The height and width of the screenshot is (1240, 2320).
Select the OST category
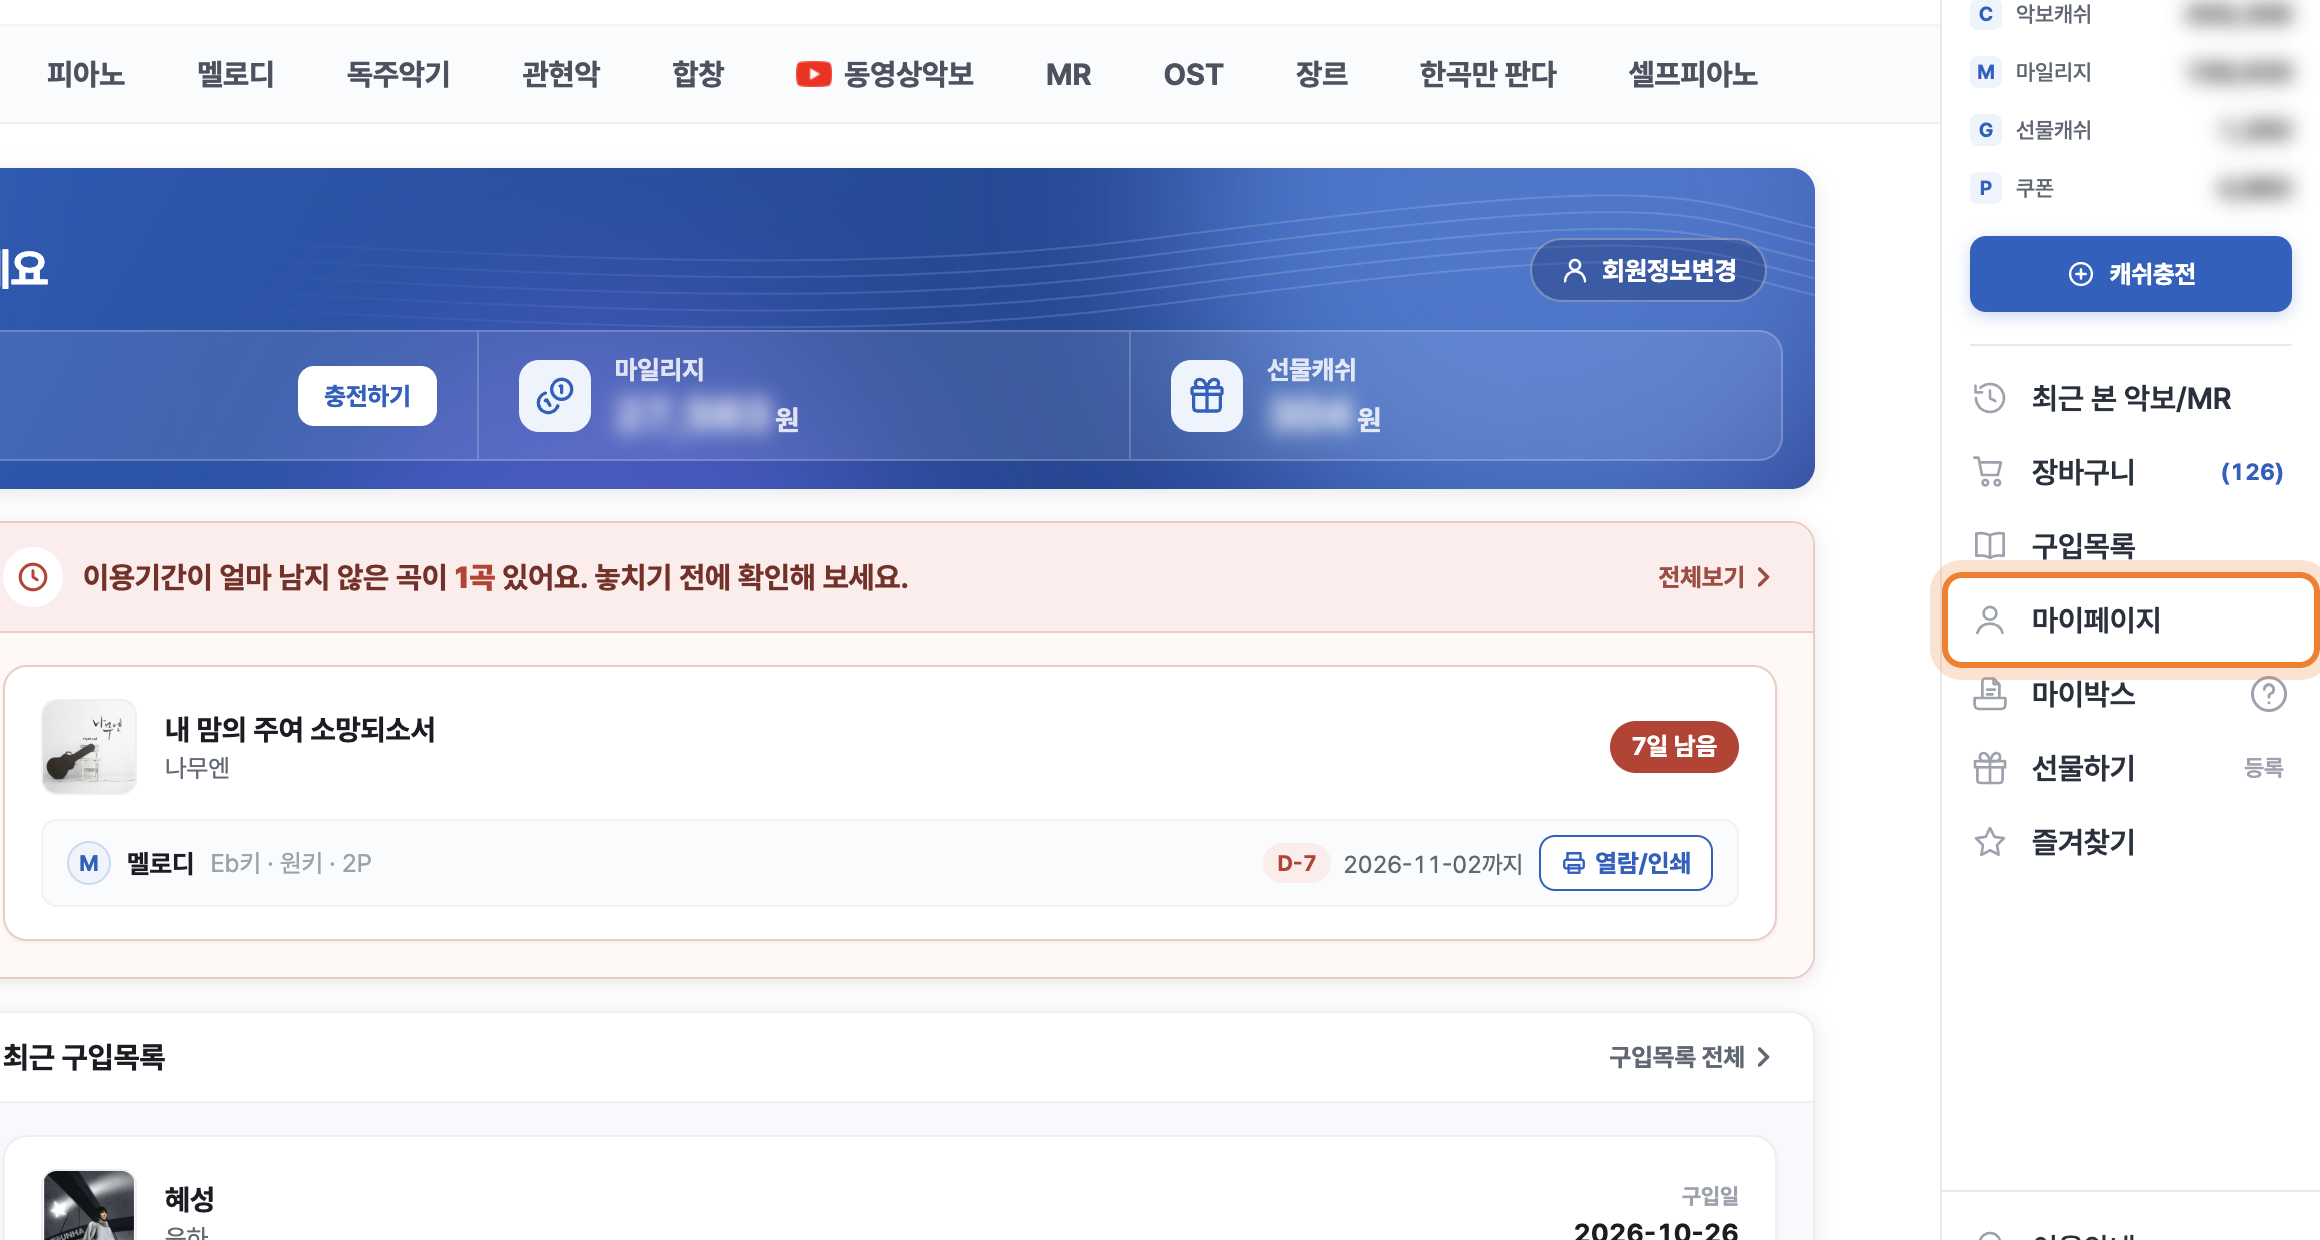1193,74
